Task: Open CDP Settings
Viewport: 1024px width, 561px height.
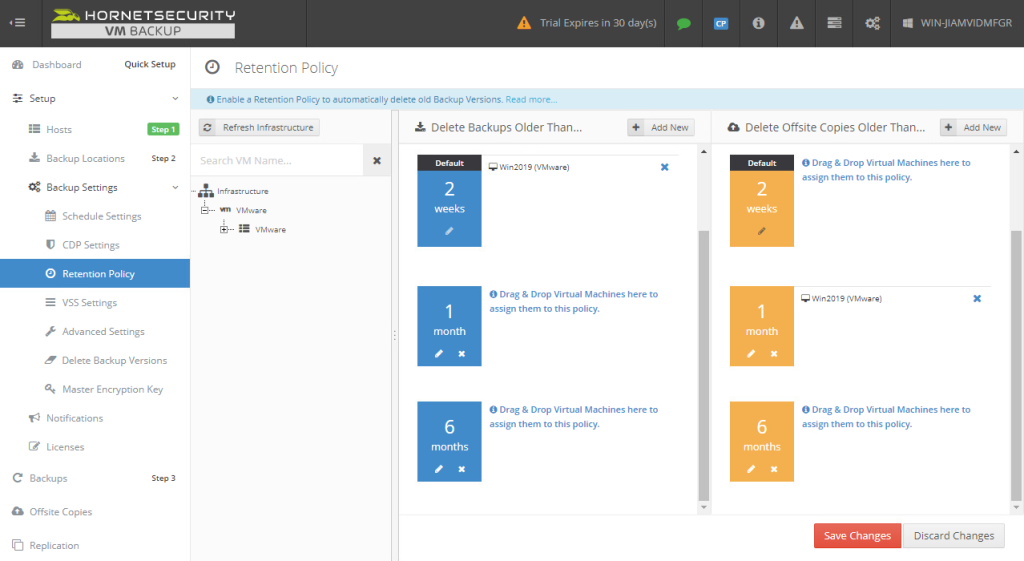Action: tap(91, 245)
